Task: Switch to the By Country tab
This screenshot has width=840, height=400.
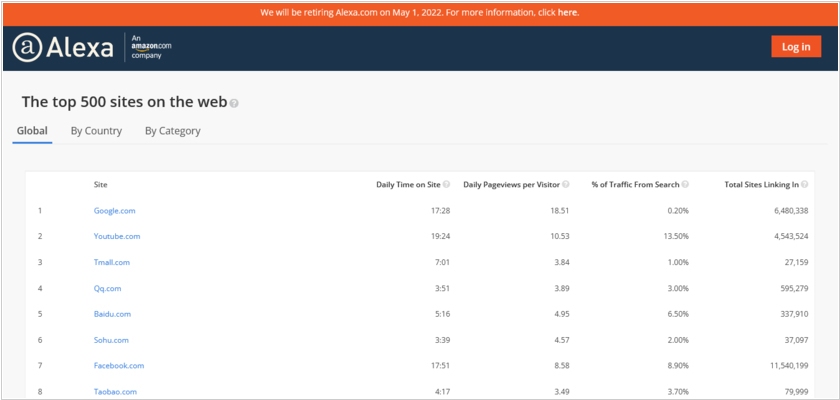Action: click(x=96, y=131)
